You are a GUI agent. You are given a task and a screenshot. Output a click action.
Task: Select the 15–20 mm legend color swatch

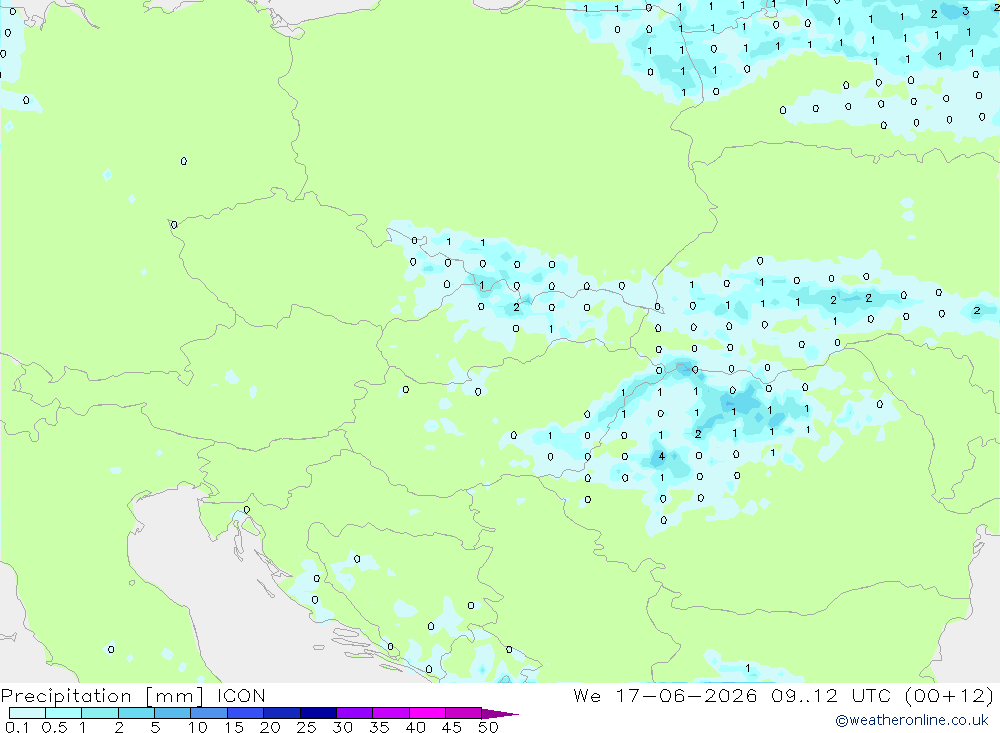tap(246, 713)
